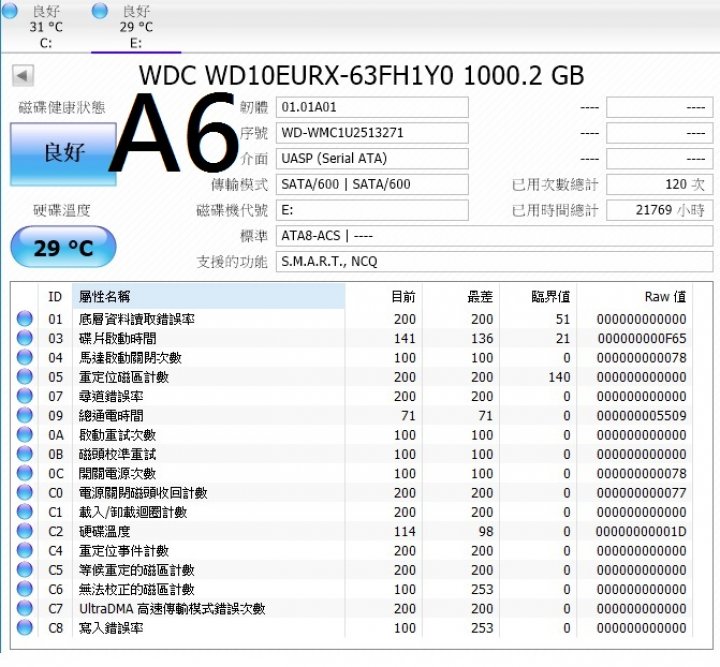720x667 pixels.
Task: Click the 屬性名稱 column header
Action: pyautogui.click(x=208, y=297)
